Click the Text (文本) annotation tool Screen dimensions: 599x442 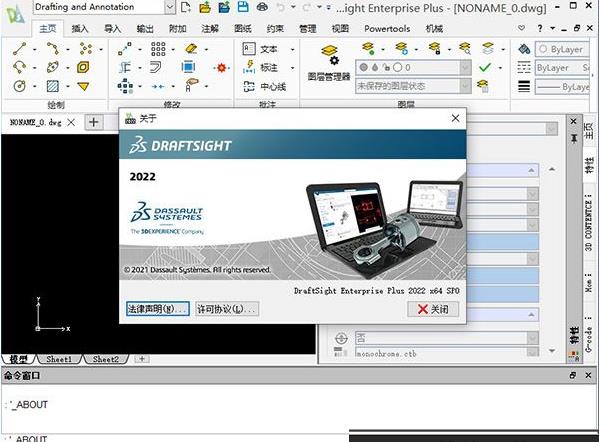(x=260, y=49)
